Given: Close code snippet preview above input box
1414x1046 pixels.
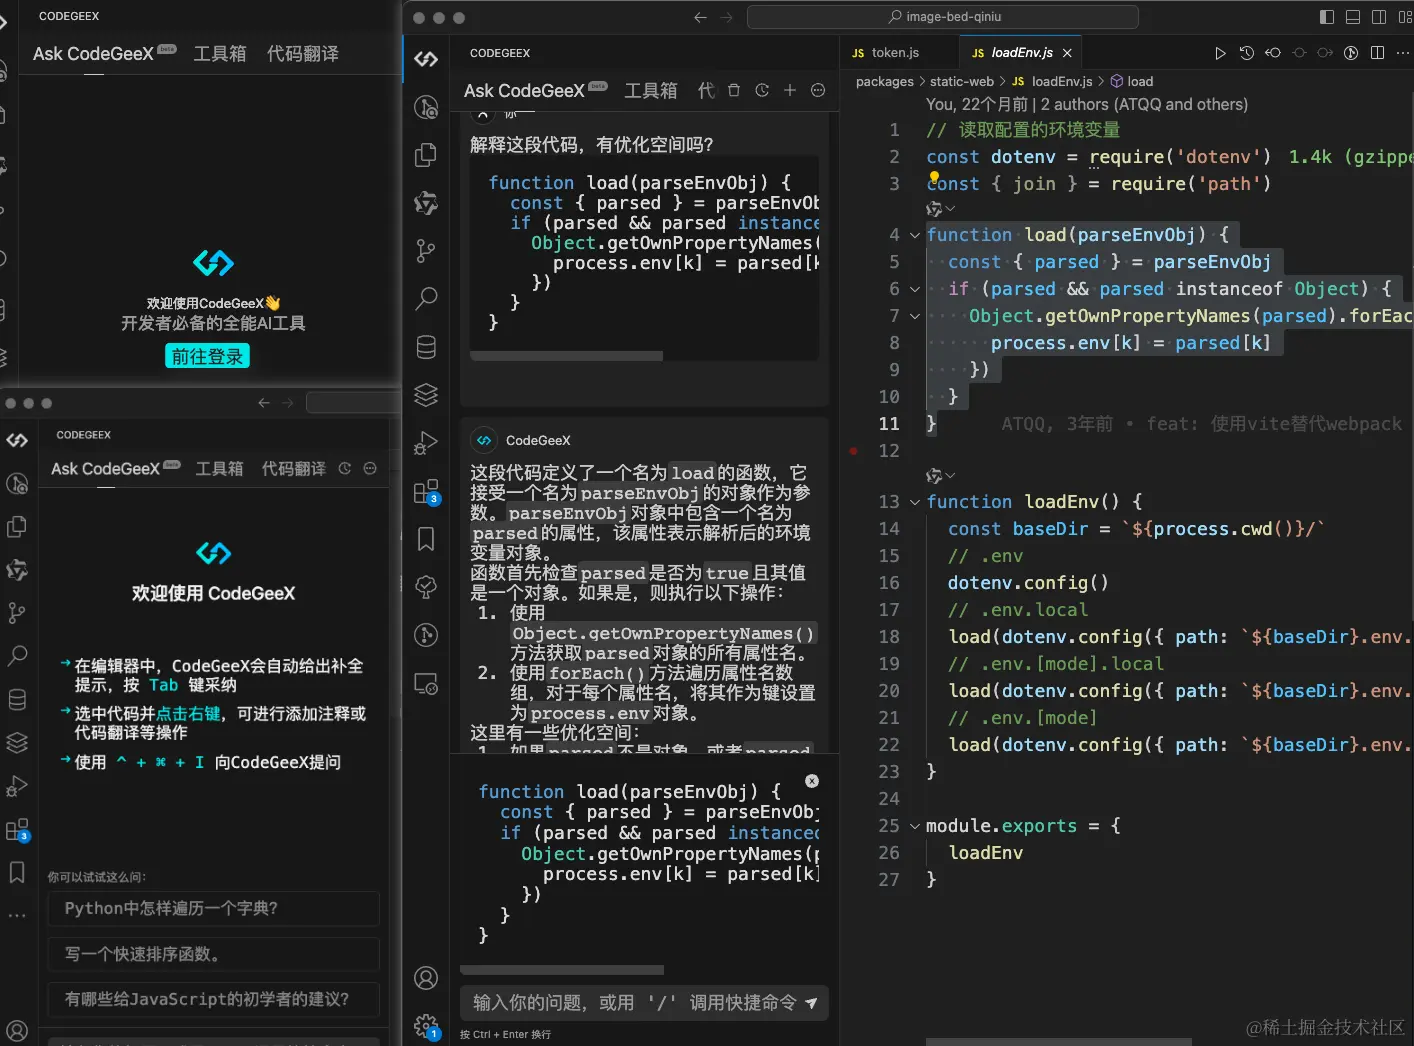Looking at the screenshot, I should (812, 781).
